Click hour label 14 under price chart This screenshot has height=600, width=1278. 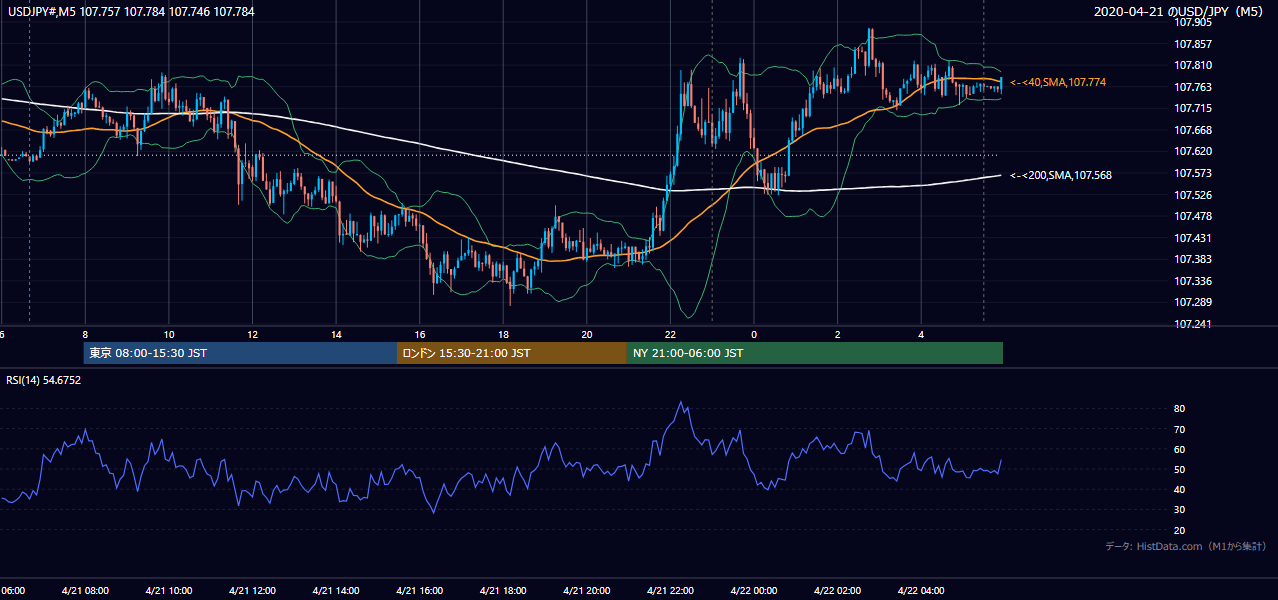337,334
